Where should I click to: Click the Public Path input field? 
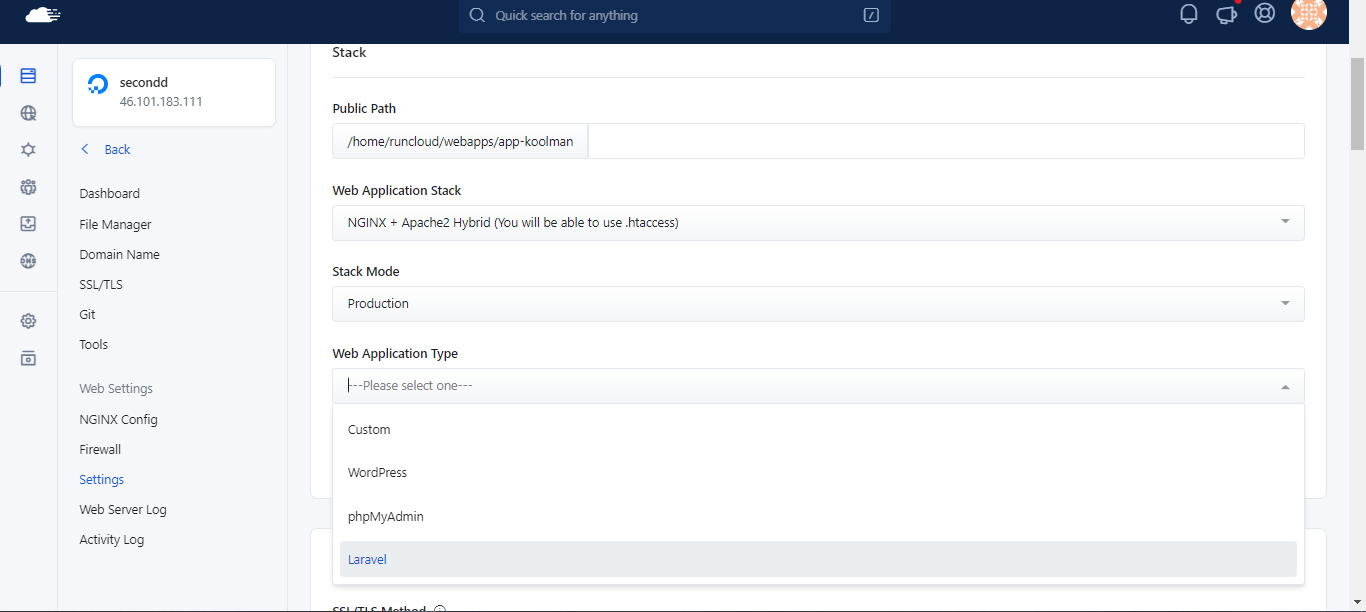point(946,141)
